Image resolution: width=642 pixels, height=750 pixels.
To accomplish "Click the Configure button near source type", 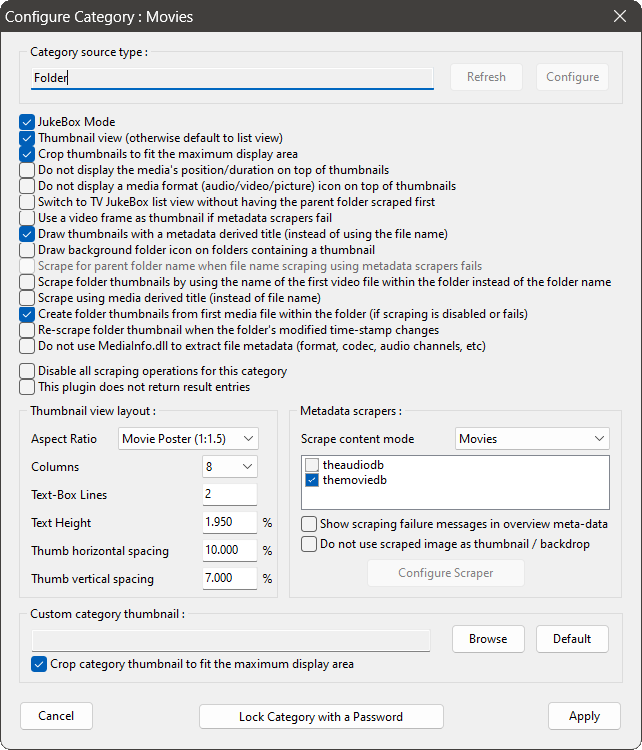I will [573, 77].
